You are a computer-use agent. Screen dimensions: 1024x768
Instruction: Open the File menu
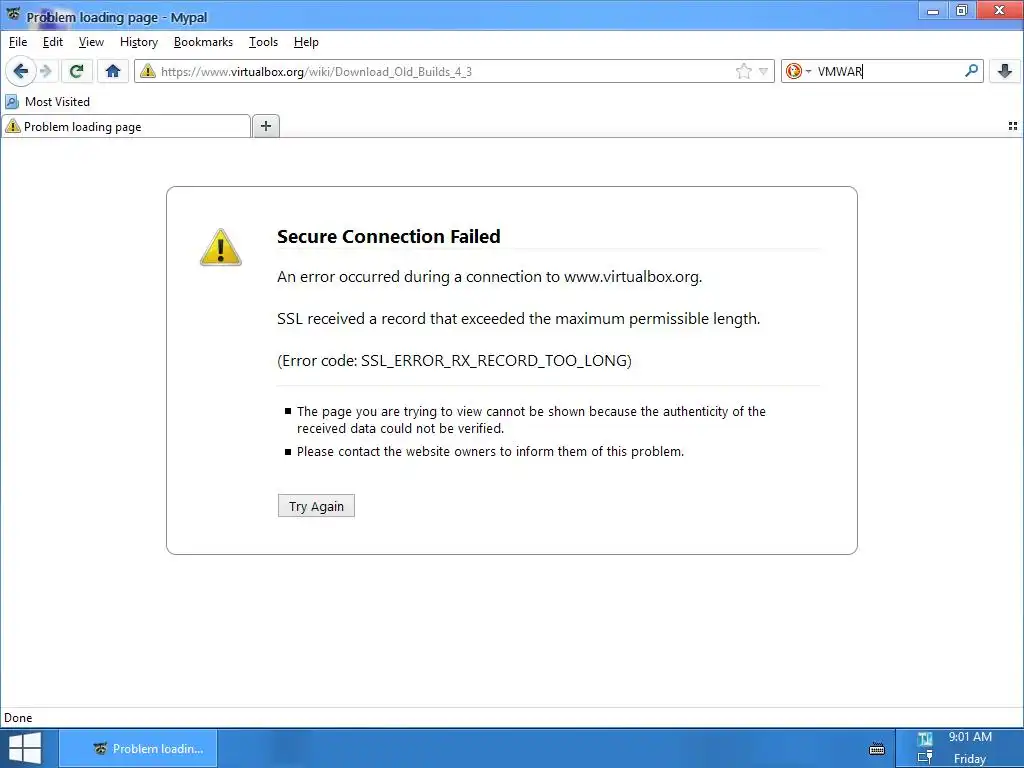click(18, 42)
